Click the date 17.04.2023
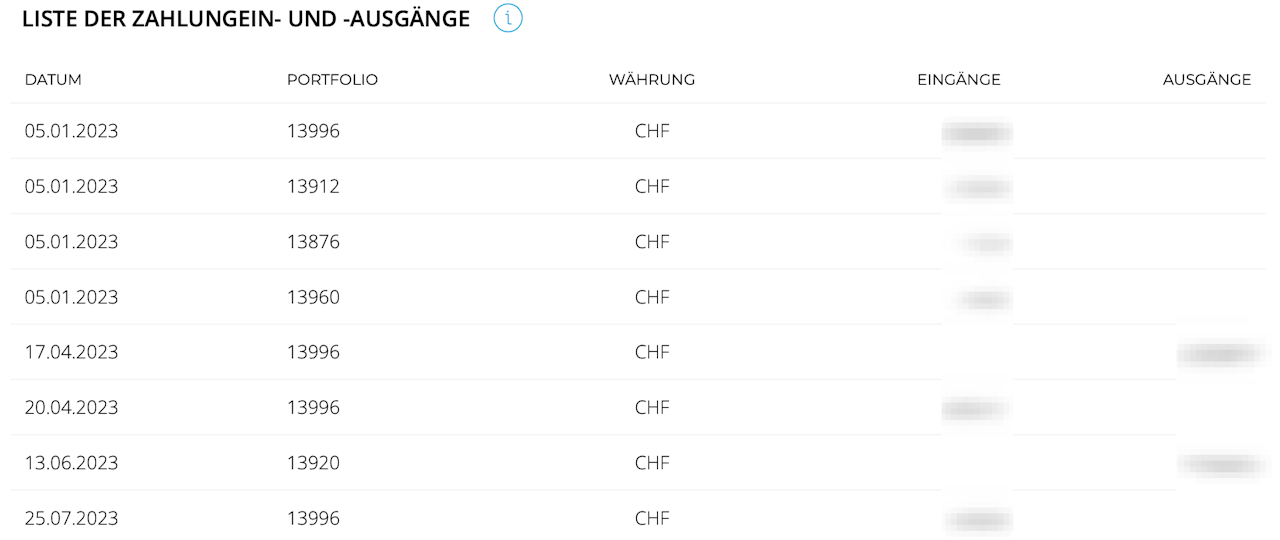 [x=71, y=352]
